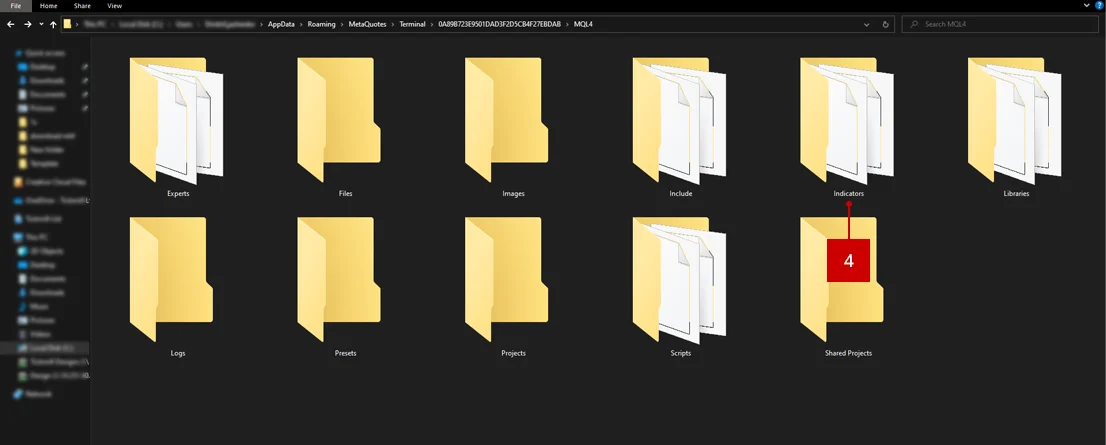Go back with the Back arrow
The height and width of the screenshot is (445, 1106).
click(x=11, y=24)
